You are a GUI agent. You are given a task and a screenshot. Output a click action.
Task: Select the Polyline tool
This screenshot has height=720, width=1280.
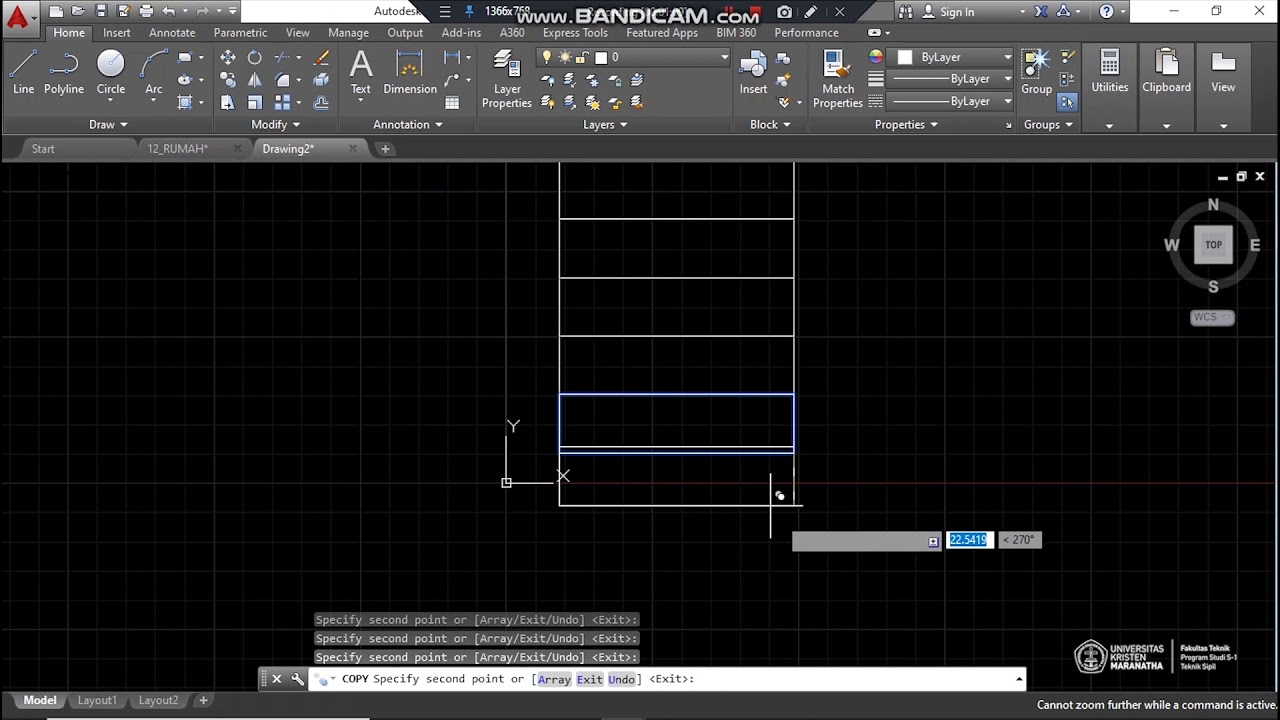click(x=63, y=73)
